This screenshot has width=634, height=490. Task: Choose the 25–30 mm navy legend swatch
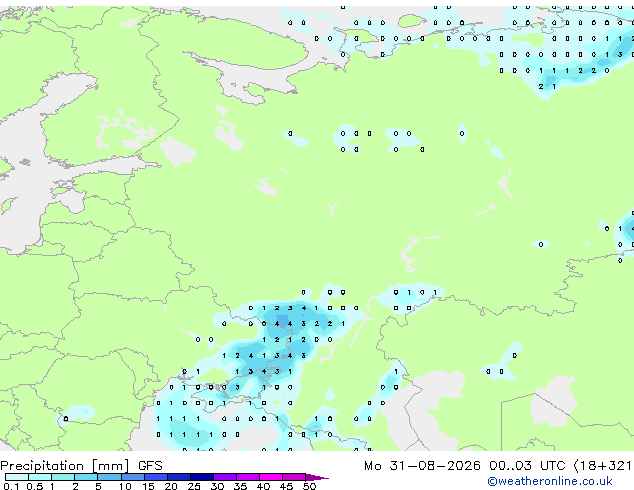coord(202,477)
